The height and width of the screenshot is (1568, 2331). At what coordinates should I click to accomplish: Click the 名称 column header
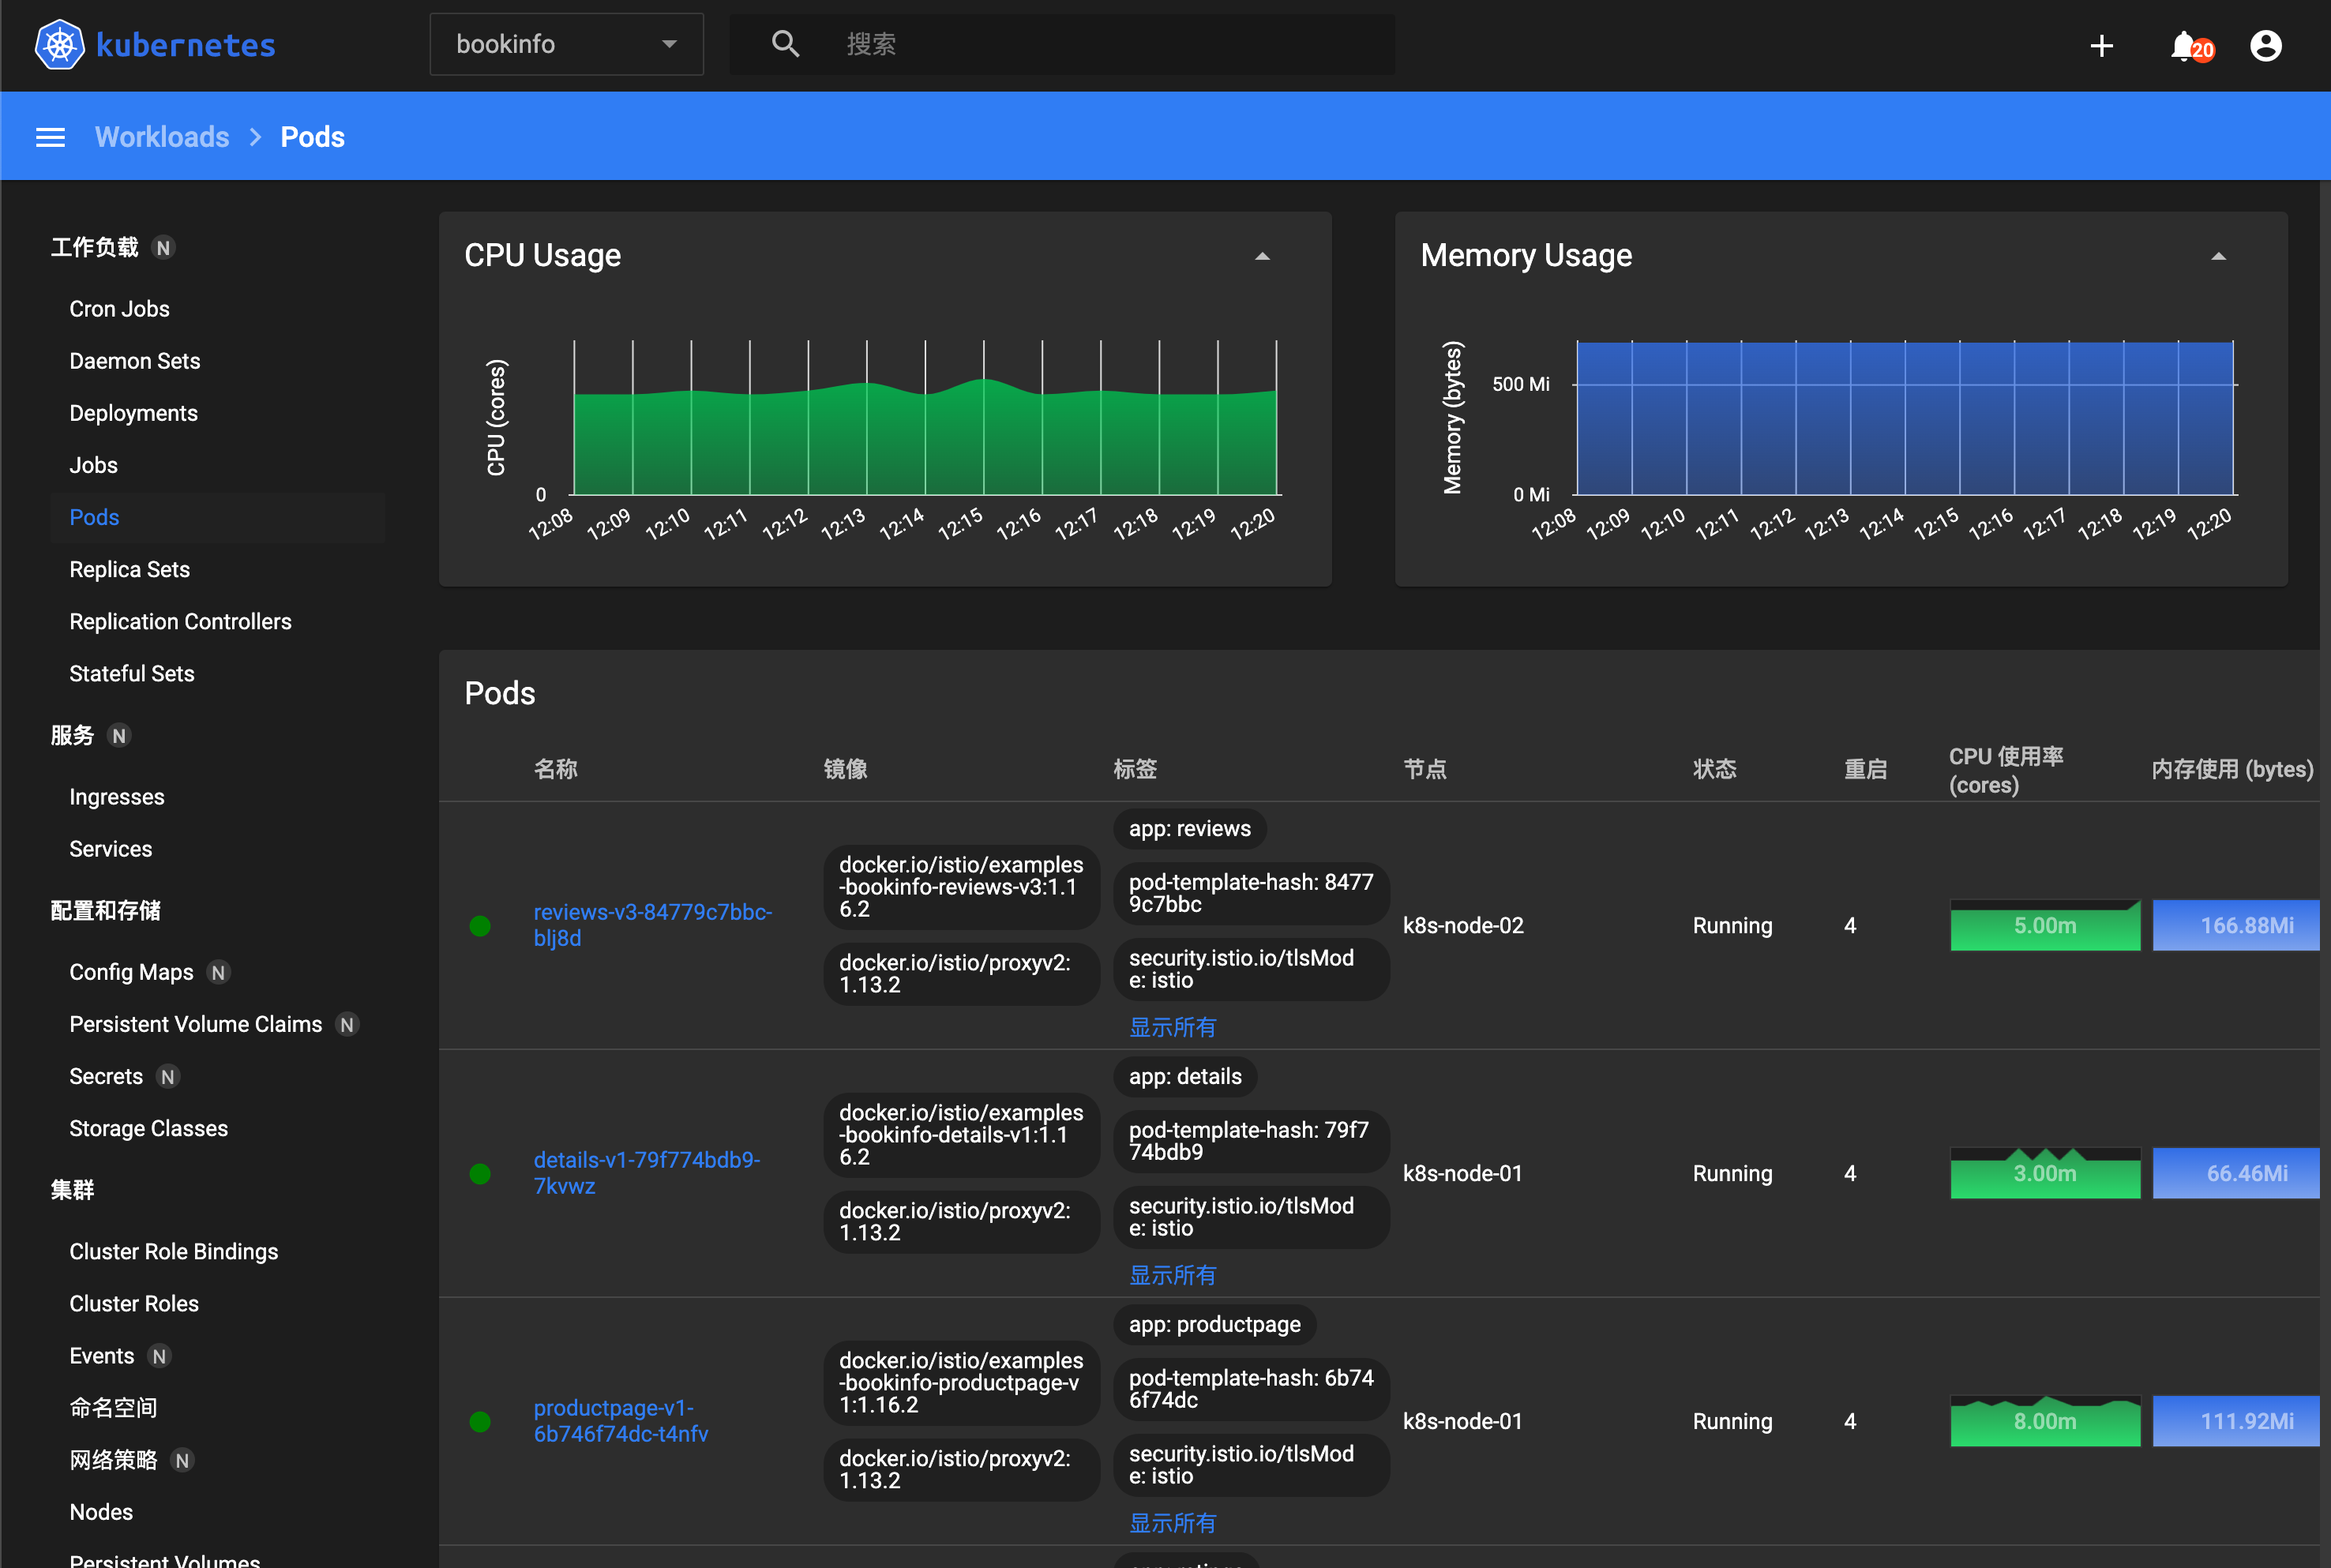point(555,769)
